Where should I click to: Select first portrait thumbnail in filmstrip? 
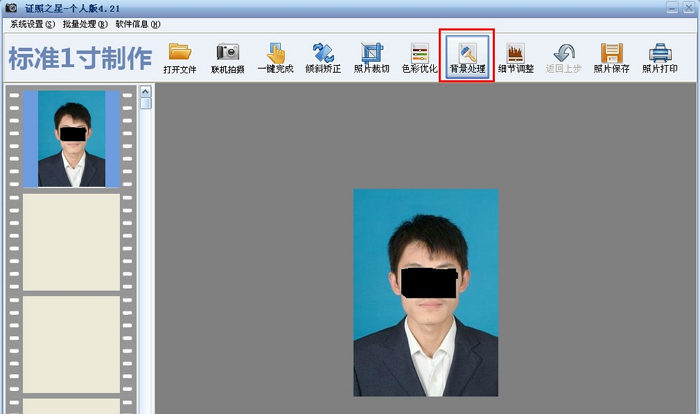[71, 139]
